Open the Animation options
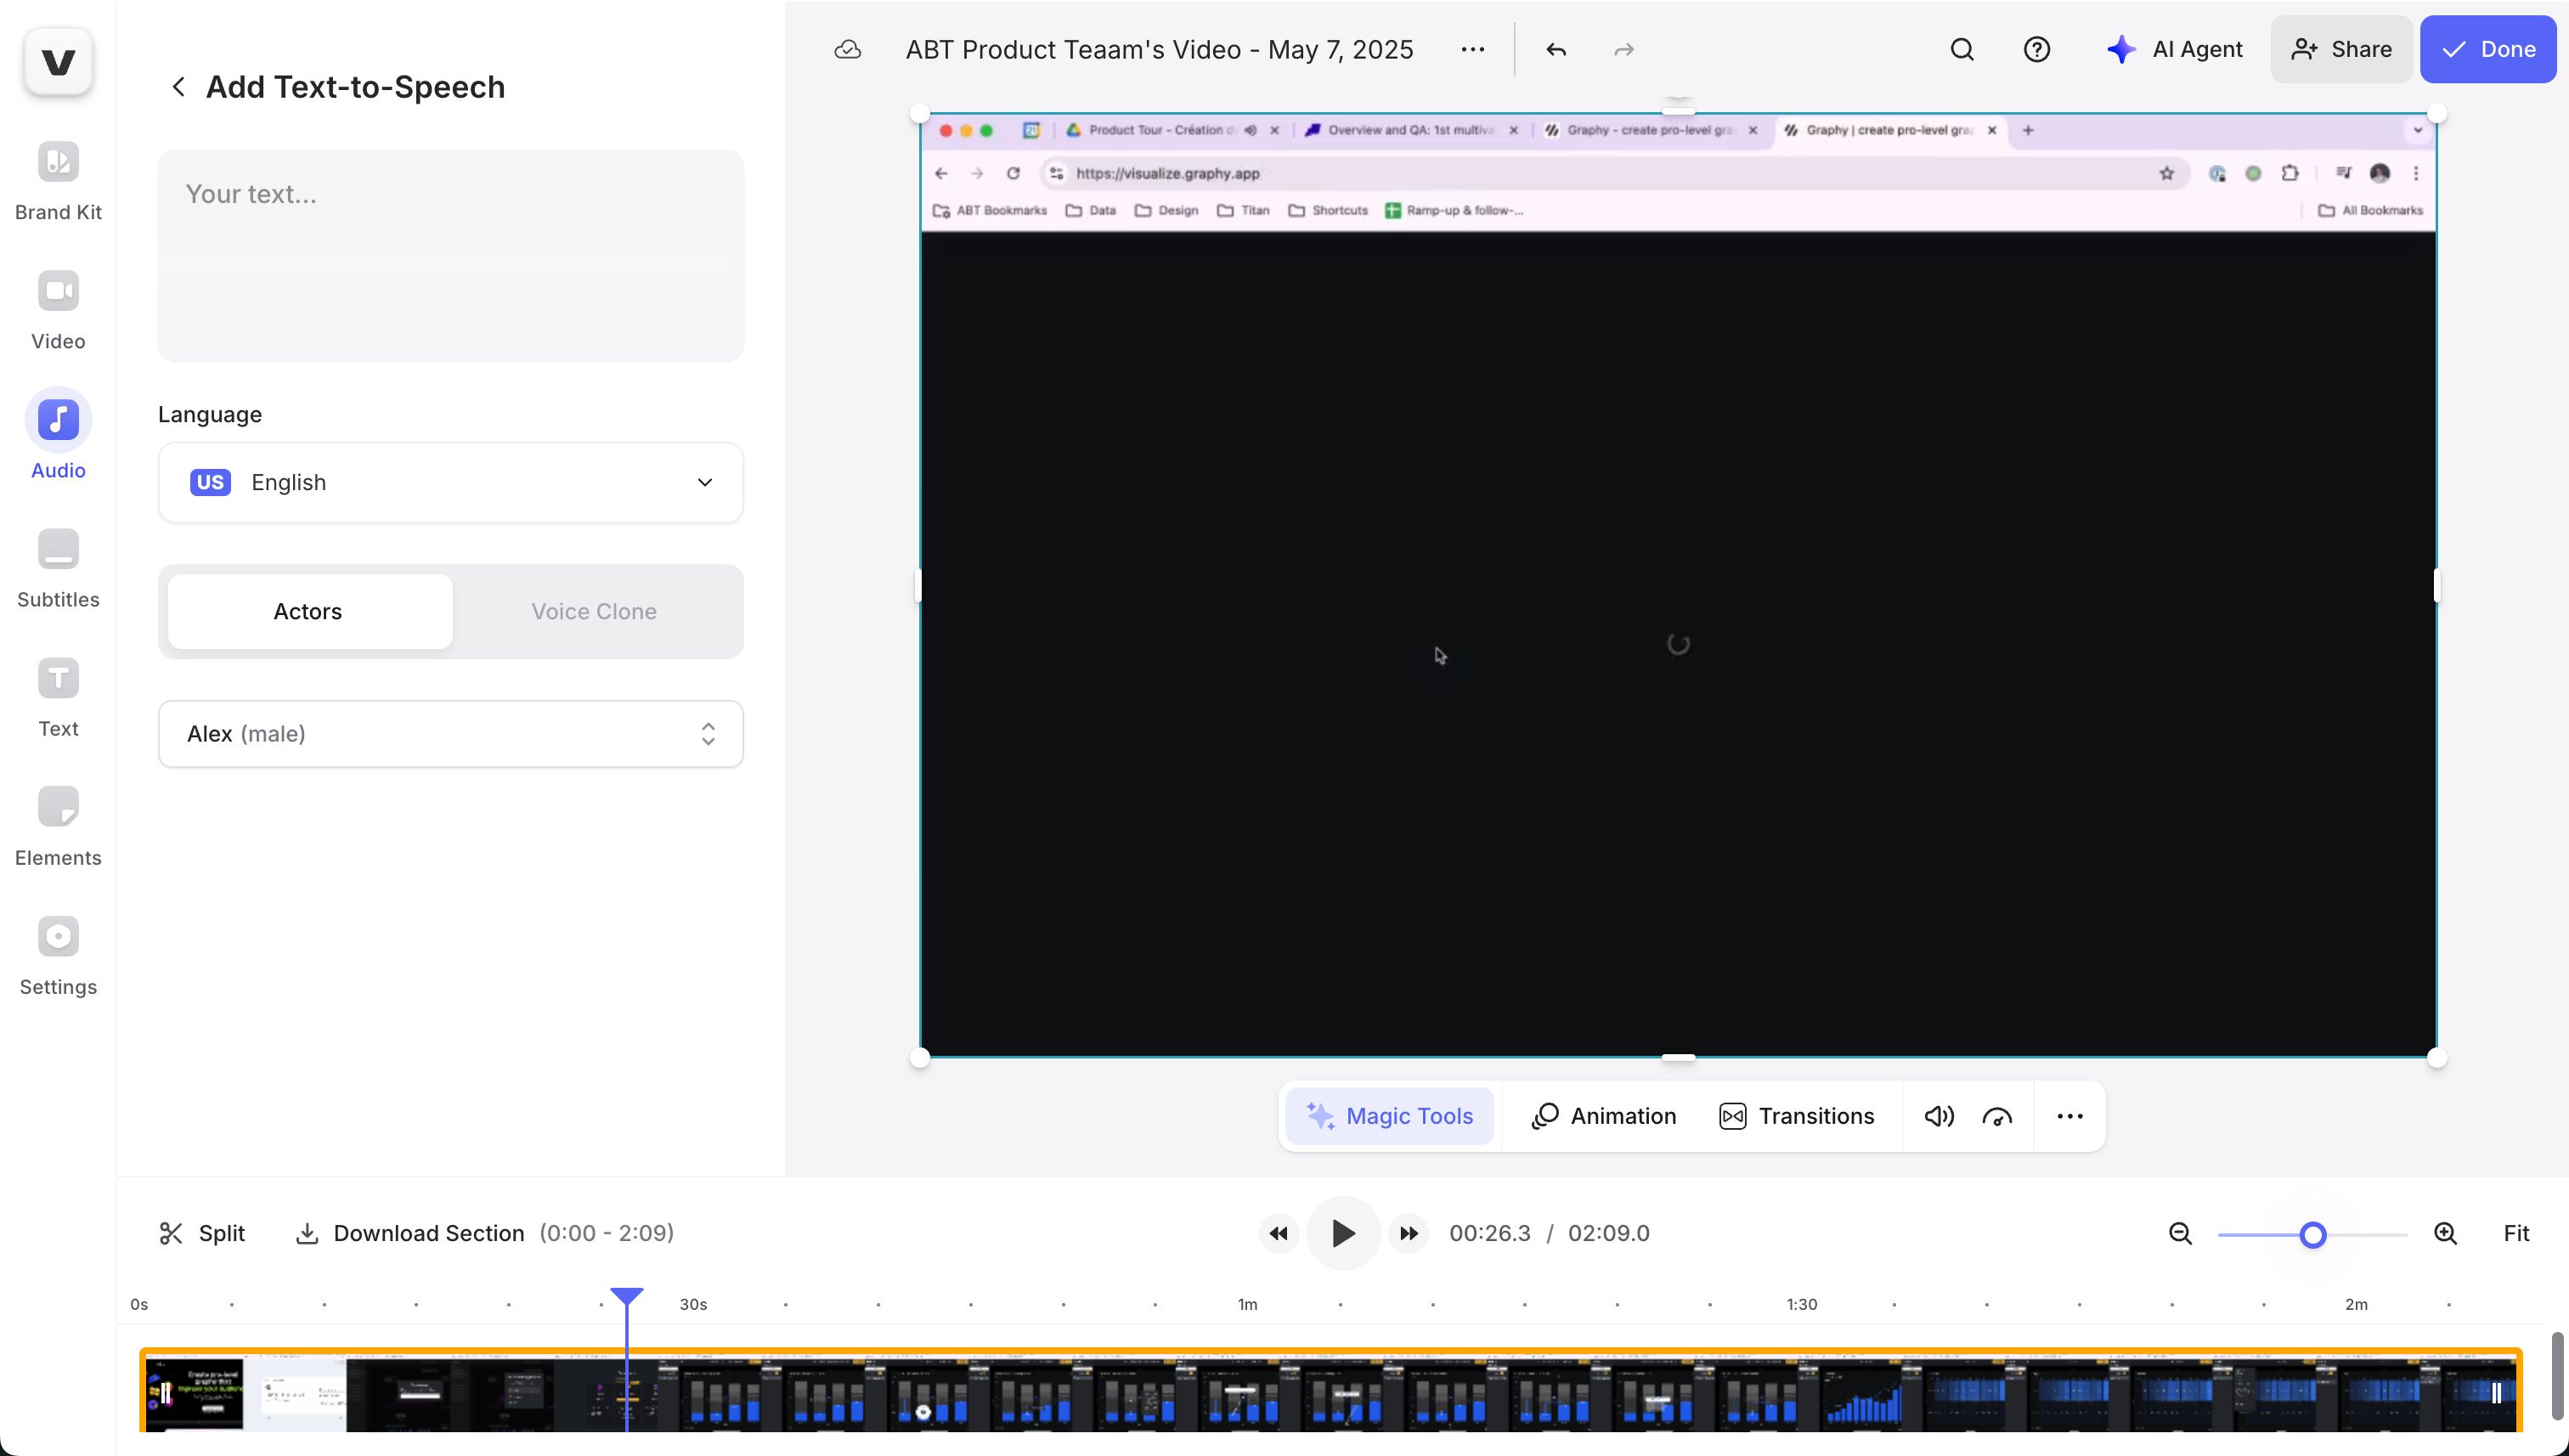 point(1604,1116)
